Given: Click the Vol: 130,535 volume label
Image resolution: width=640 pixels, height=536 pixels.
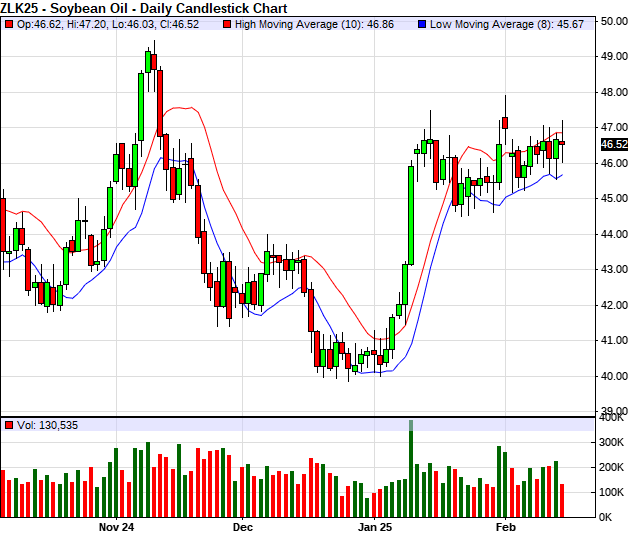Looking at the screenshot, I should 45,425.
